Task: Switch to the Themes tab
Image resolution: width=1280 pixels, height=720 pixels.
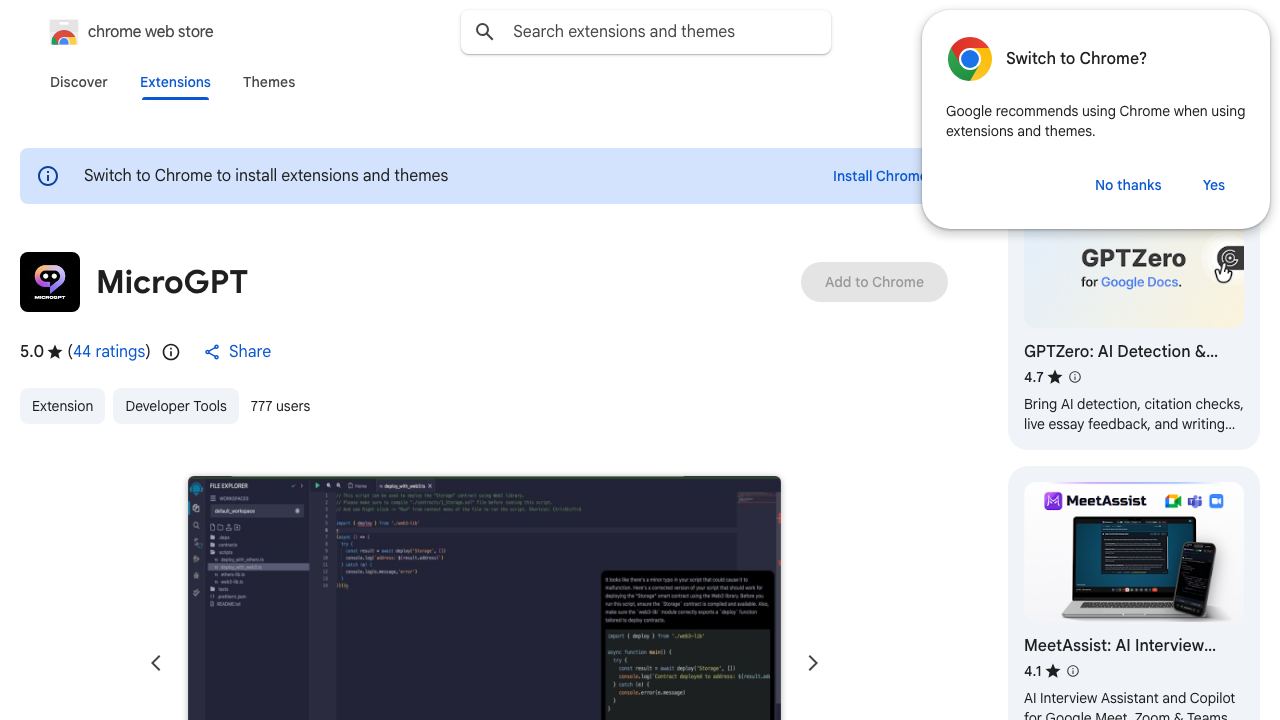Action: (x=269, y=82)
